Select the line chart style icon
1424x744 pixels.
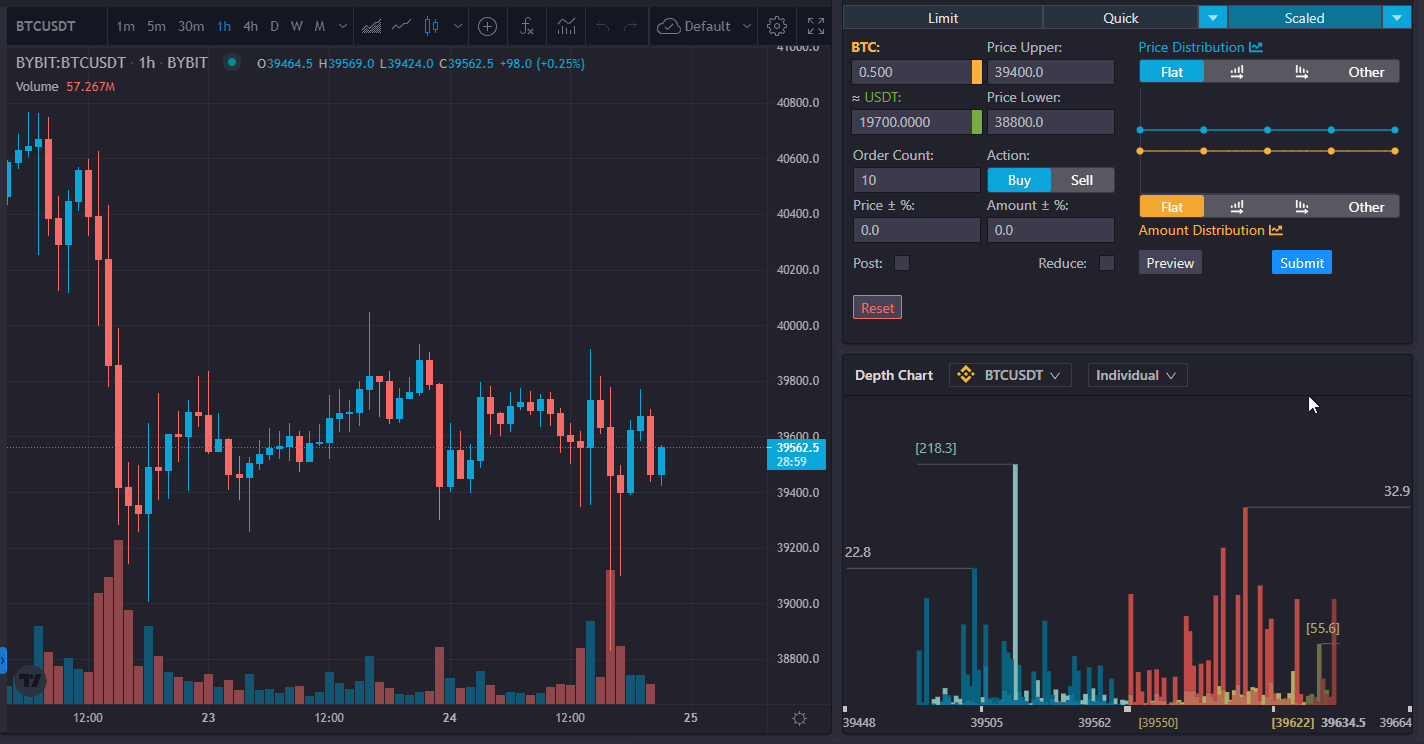(x=401, y=26)
